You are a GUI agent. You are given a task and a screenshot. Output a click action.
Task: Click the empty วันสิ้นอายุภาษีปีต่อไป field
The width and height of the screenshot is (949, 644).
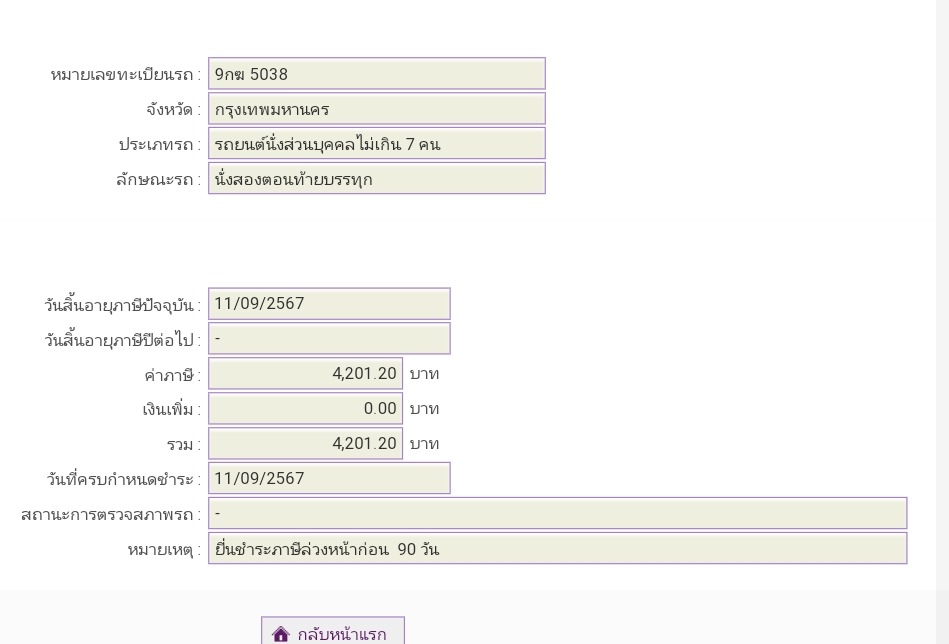pos(329,339)
